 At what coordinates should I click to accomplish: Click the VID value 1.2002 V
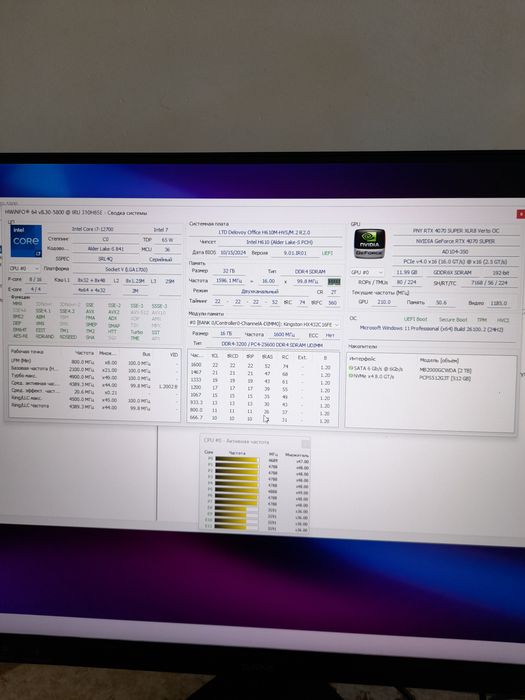(x=168, y=386)
